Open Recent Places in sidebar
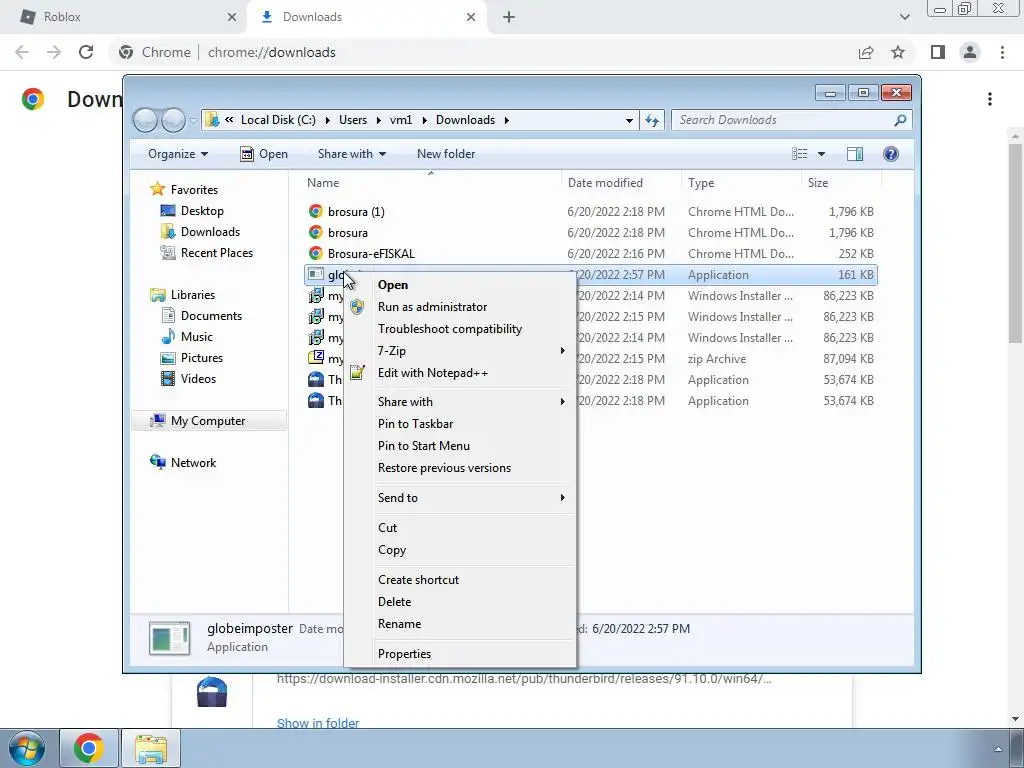 pyautogui.click(x=217, y=253)
